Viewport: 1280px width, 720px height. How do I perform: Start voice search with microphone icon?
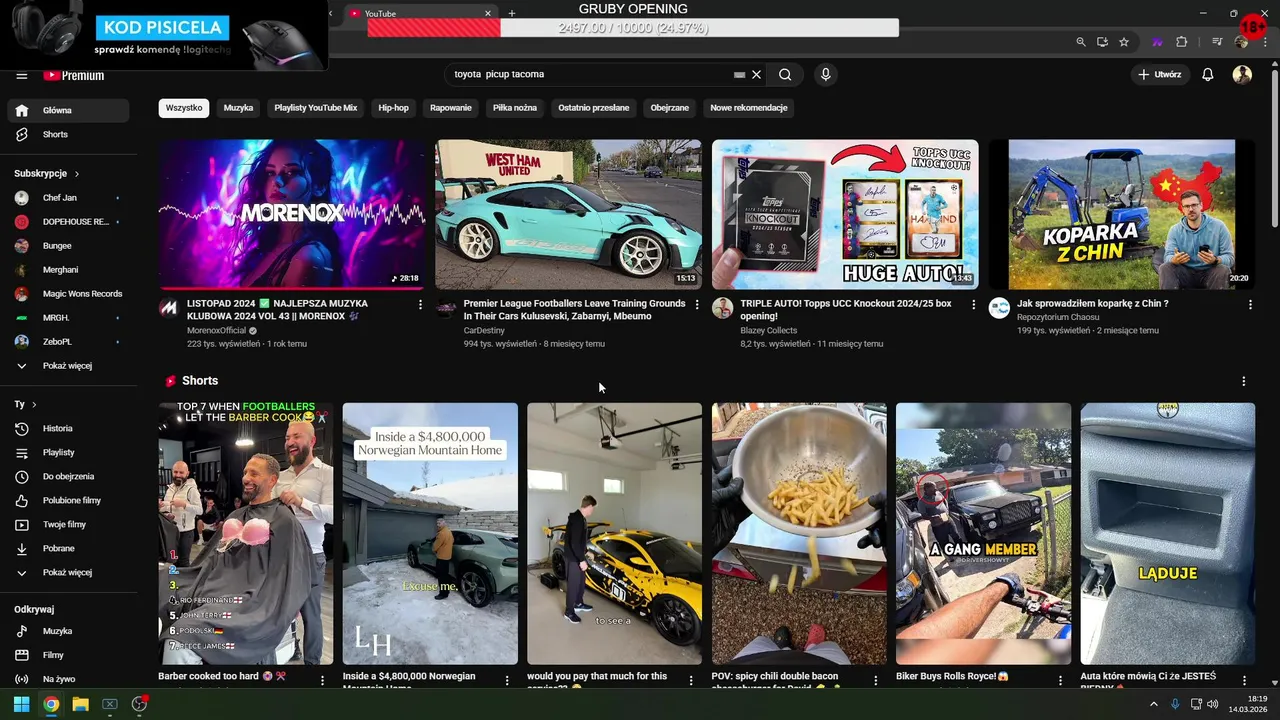[825, 74]
